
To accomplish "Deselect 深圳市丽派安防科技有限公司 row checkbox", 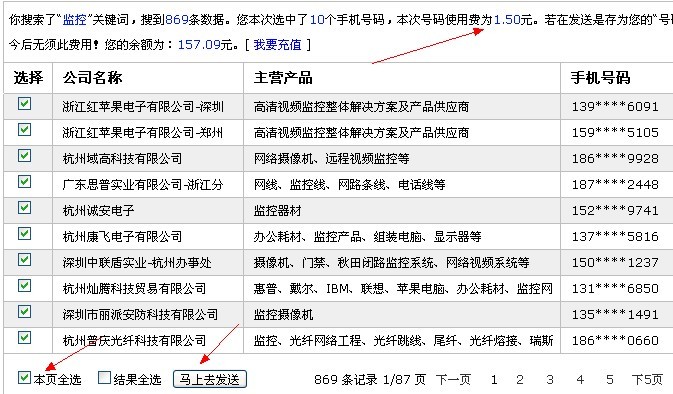I will click(24, 312).
